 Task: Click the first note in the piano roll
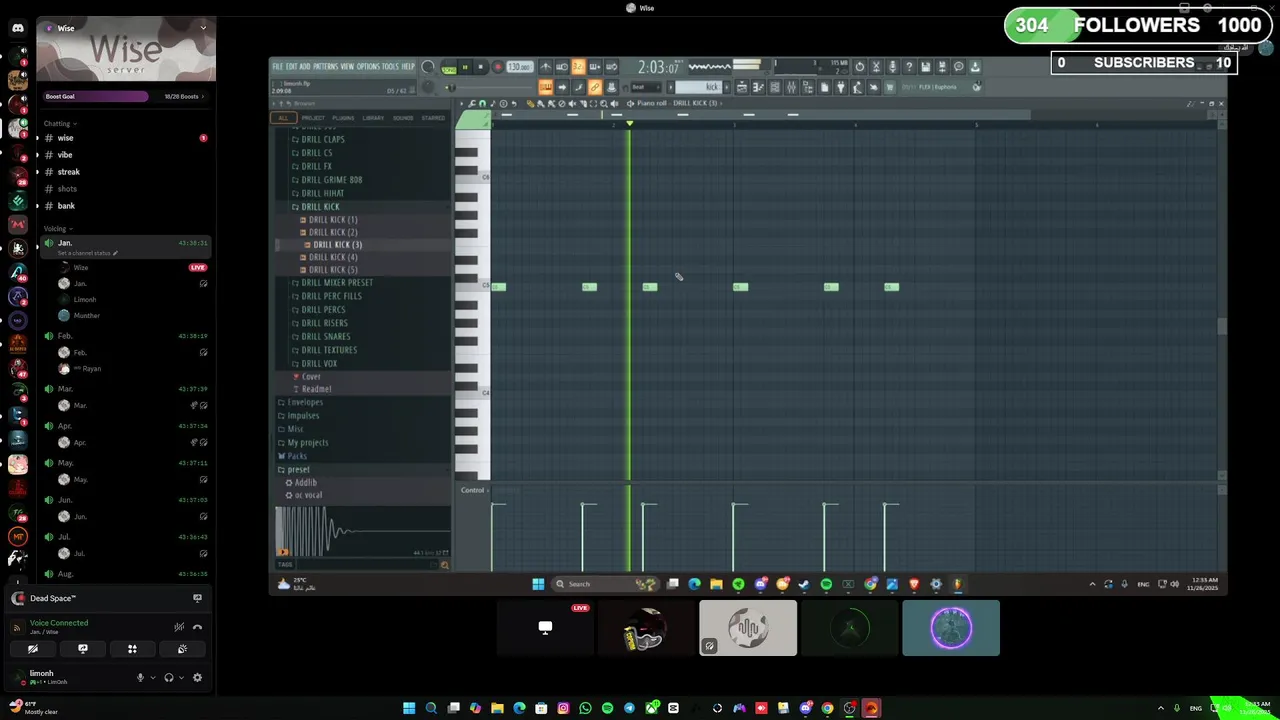[498, 287]
